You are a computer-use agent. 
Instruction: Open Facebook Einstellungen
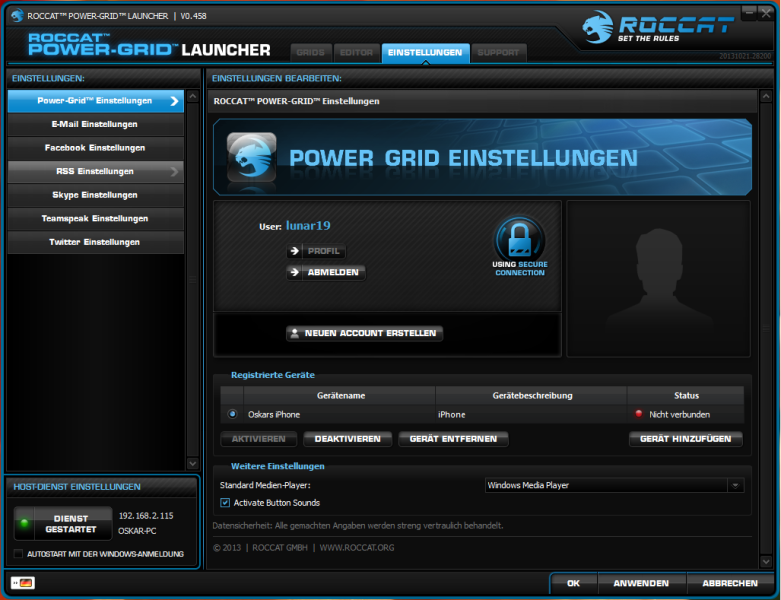(x=95, y=148)
